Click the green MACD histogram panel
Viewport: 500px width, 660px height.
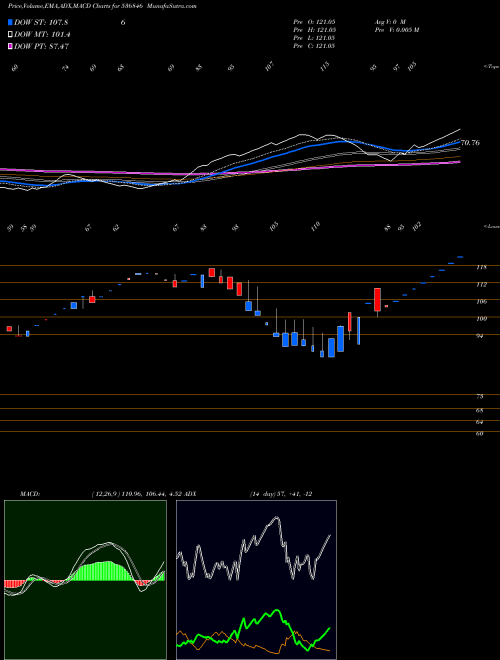85,580
